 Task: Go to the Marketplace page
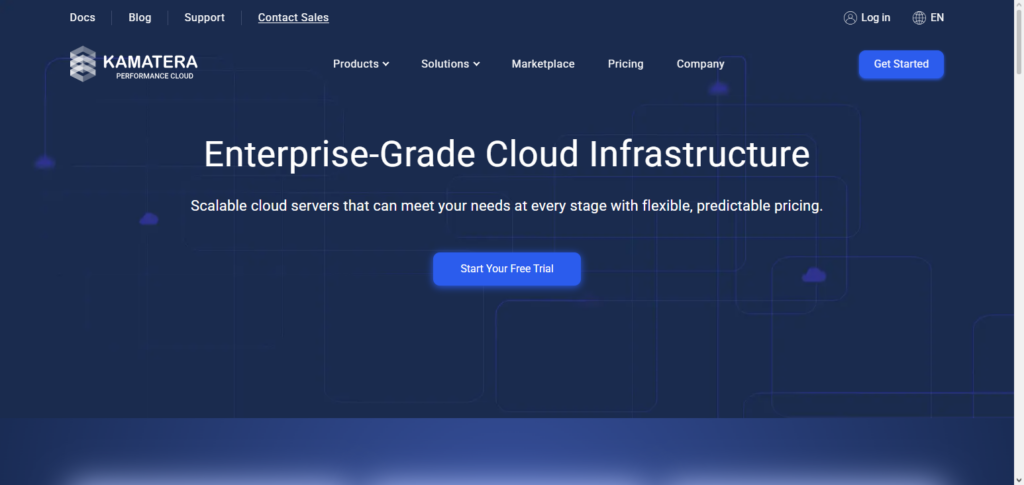543,64
